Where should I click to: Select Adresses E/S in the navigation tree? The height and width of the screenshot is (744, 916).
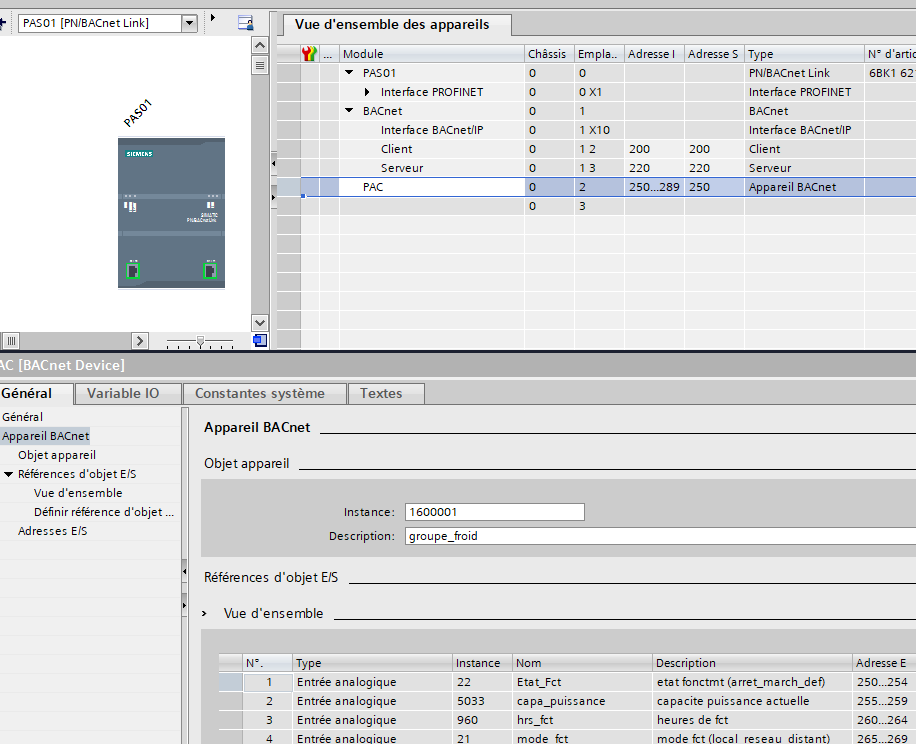coord(52,531)
